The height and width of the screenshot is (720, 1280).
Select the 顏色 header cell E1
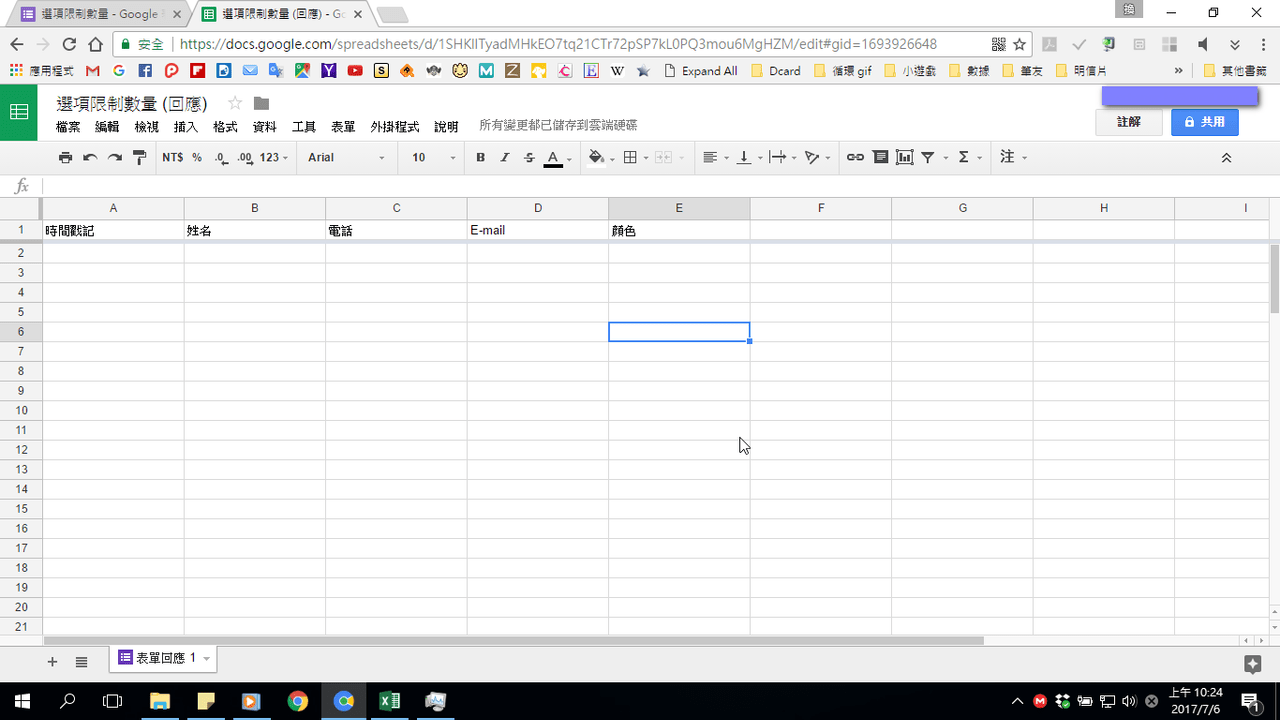coord(679,231)
